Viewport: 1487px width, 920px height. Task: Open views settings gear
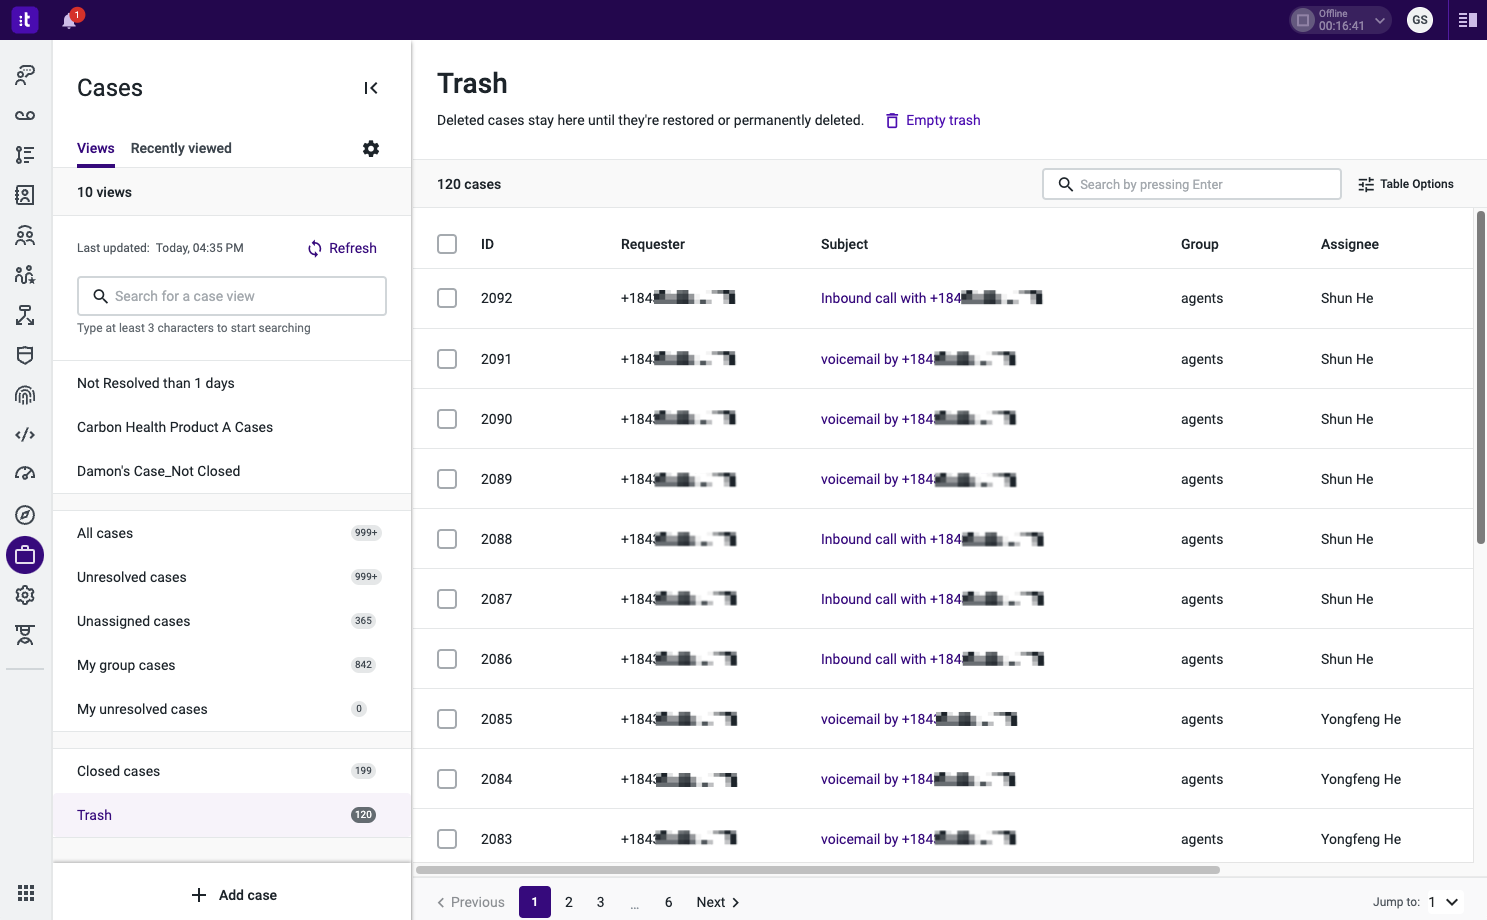point(371,148)
